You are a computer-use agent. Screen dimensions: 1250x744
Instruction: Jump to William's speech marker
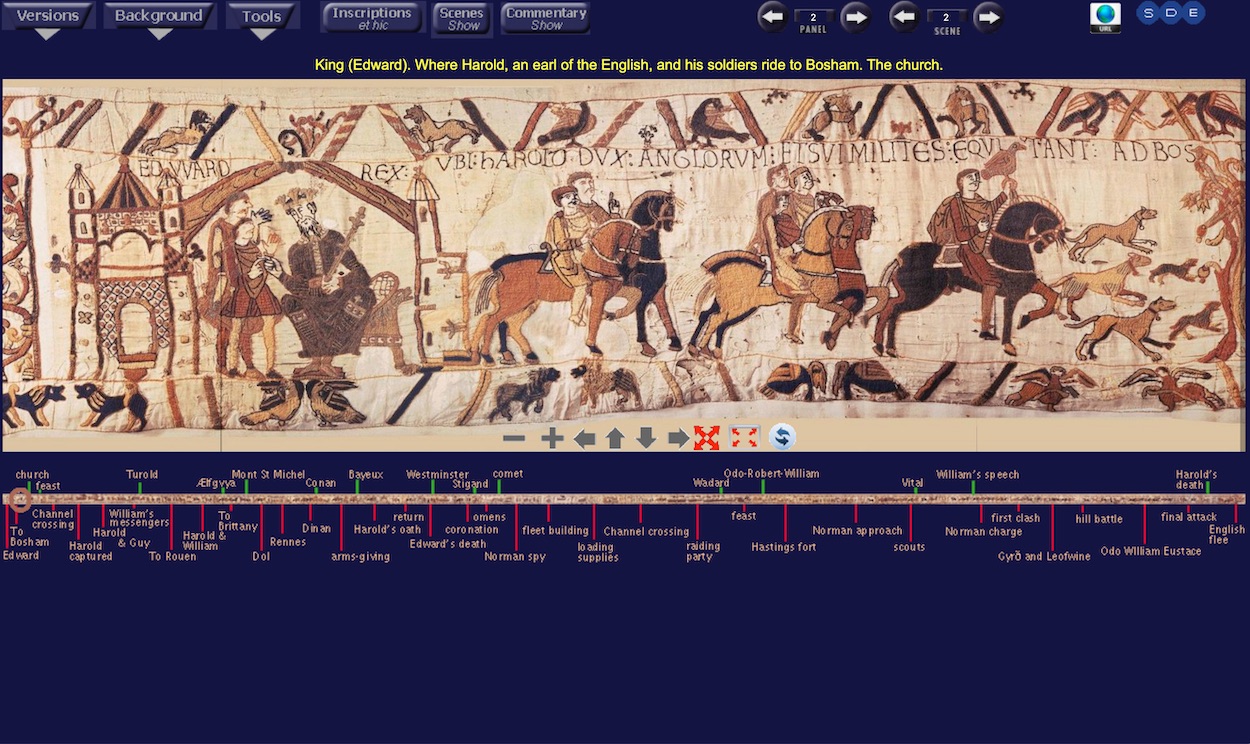coord(978,475)
